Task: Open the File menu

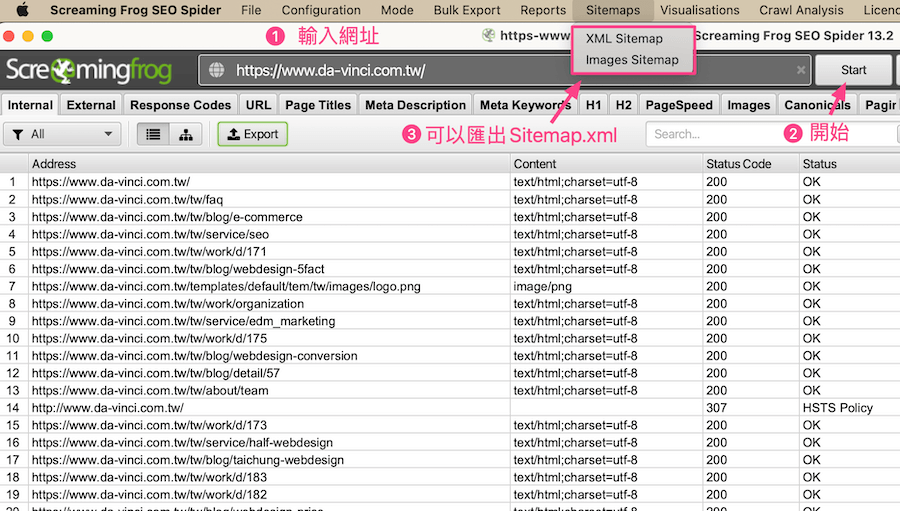Action: click(251, 10)
